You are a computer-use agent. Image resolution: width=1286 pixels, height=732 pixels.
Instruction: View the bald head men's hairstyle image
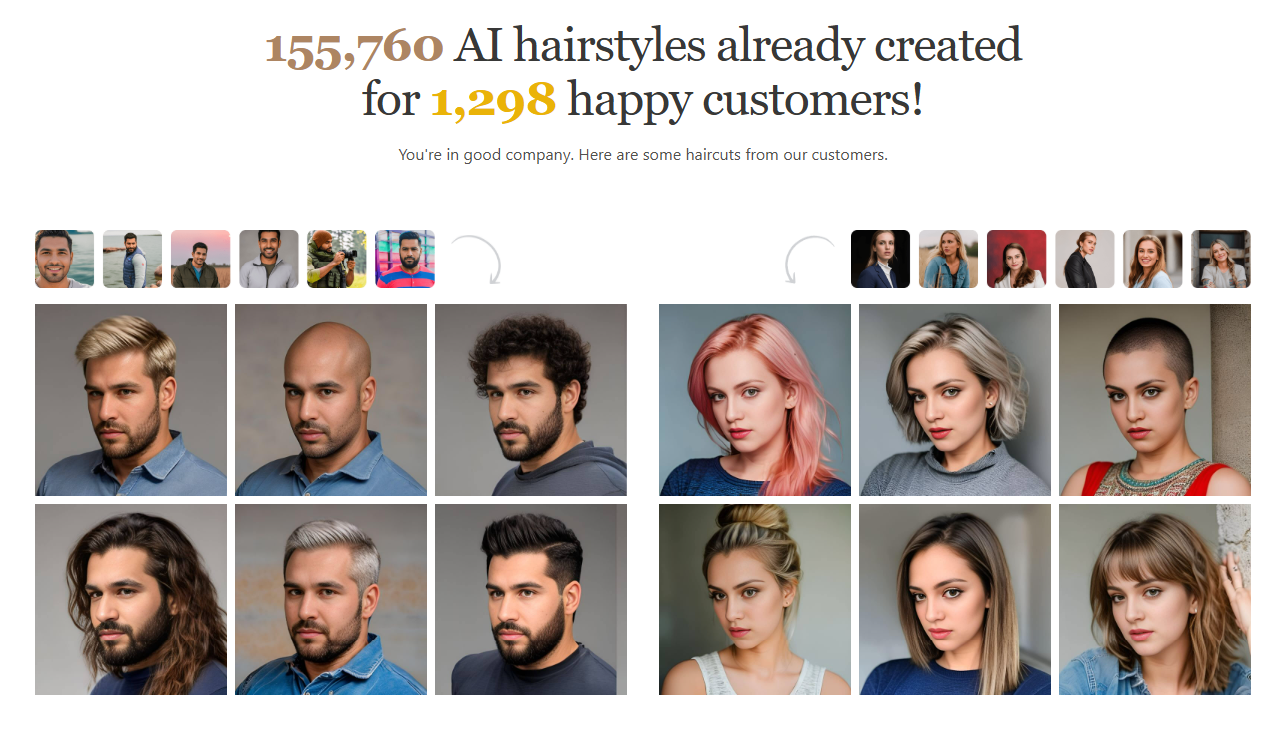coord(331,400)
